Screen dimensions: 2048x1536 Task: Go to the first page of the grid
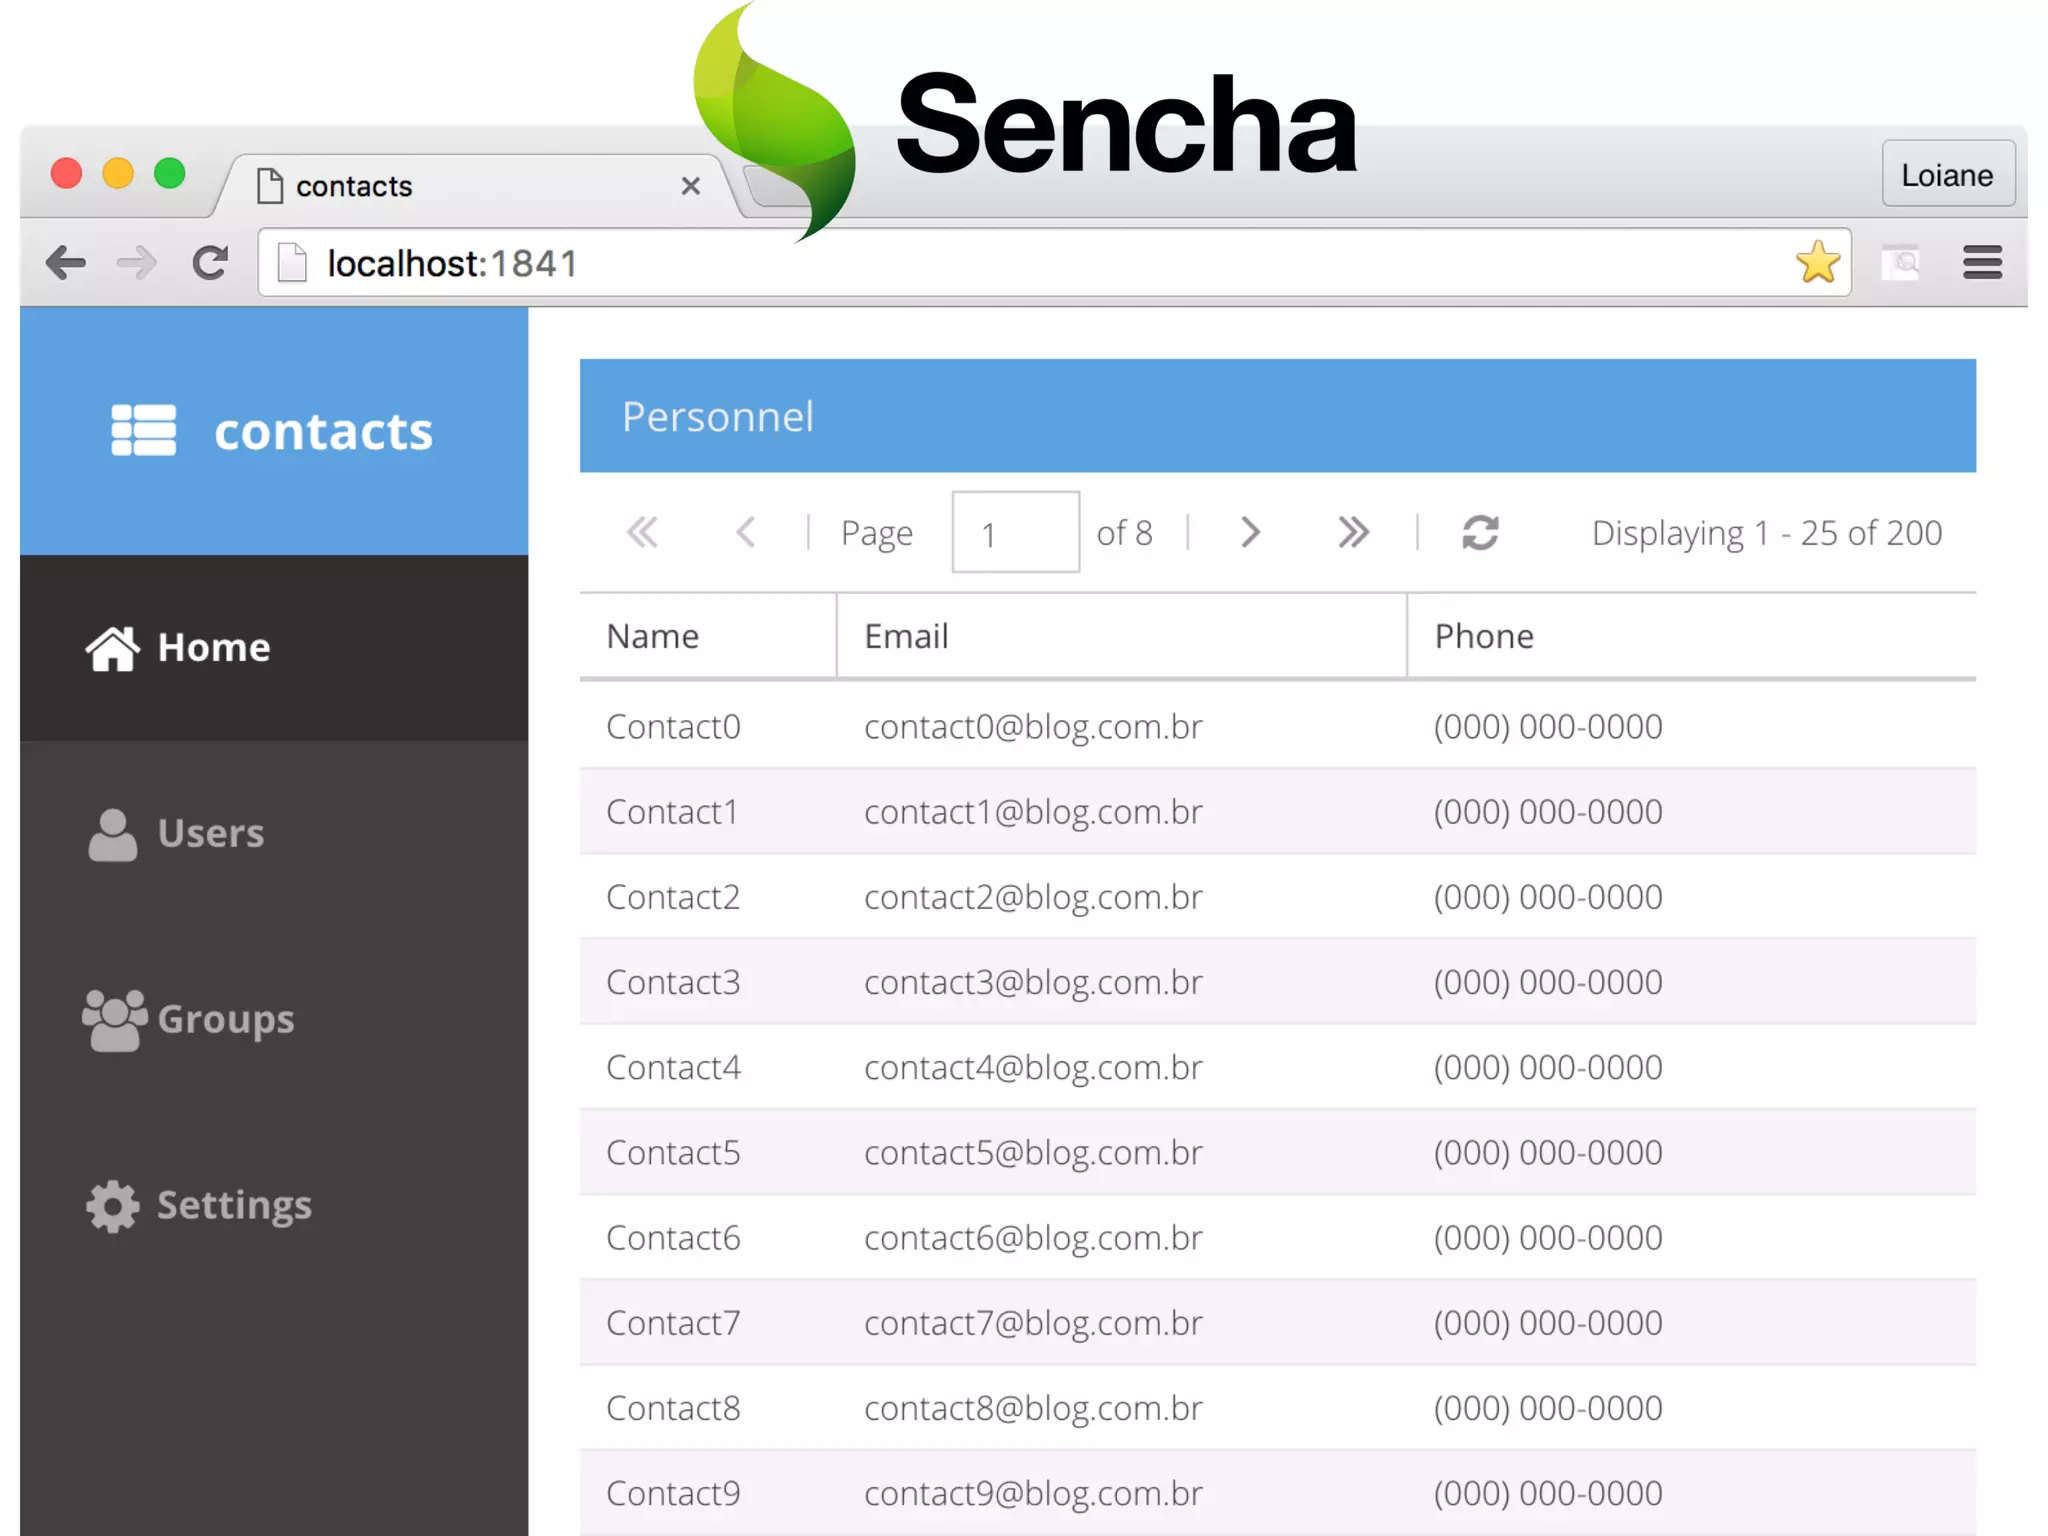(x=642, y=532)
